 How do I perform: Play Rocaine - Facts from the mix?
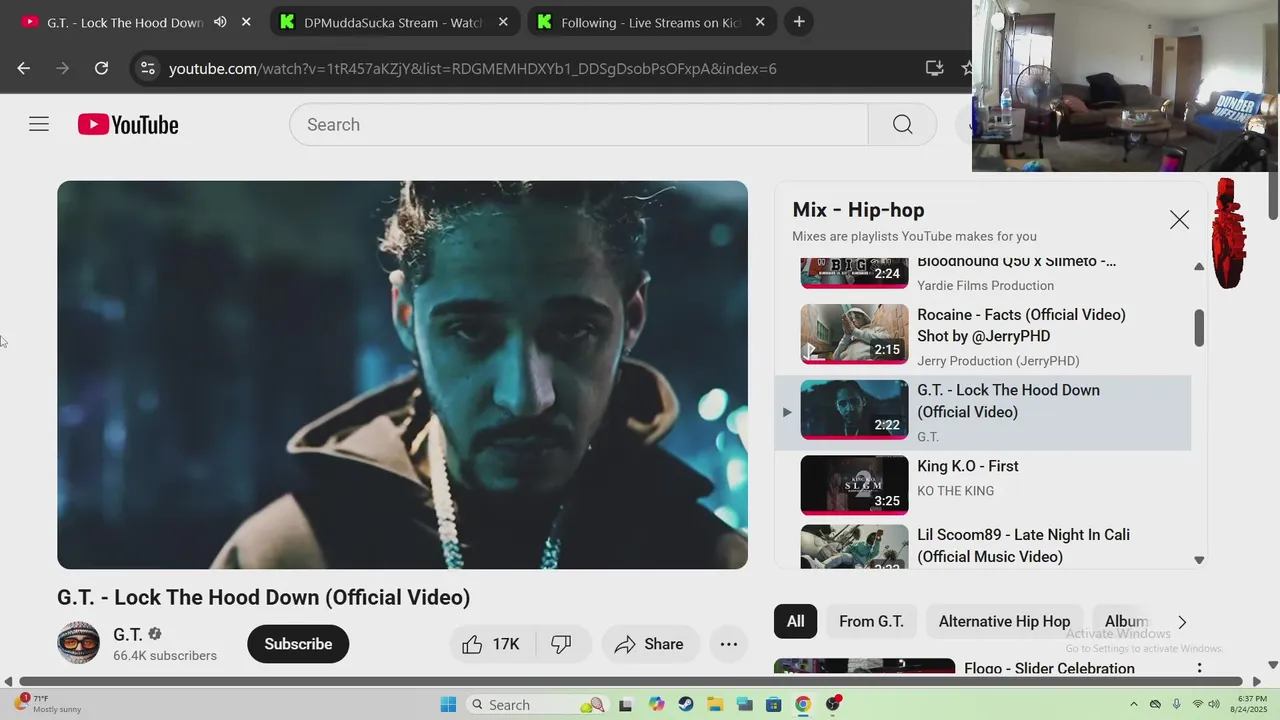983,337
